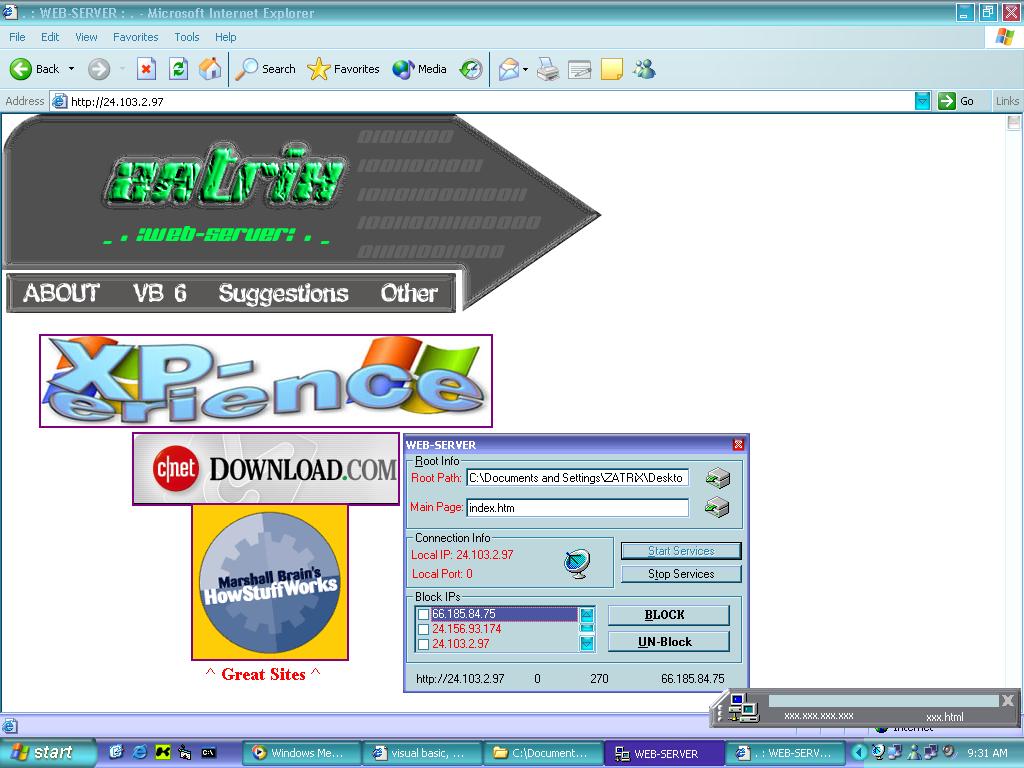Image resolution: width=1024 pixels, height=768 pixels.
Task: Click into the Main Page input field
Action: pos(577,508)
